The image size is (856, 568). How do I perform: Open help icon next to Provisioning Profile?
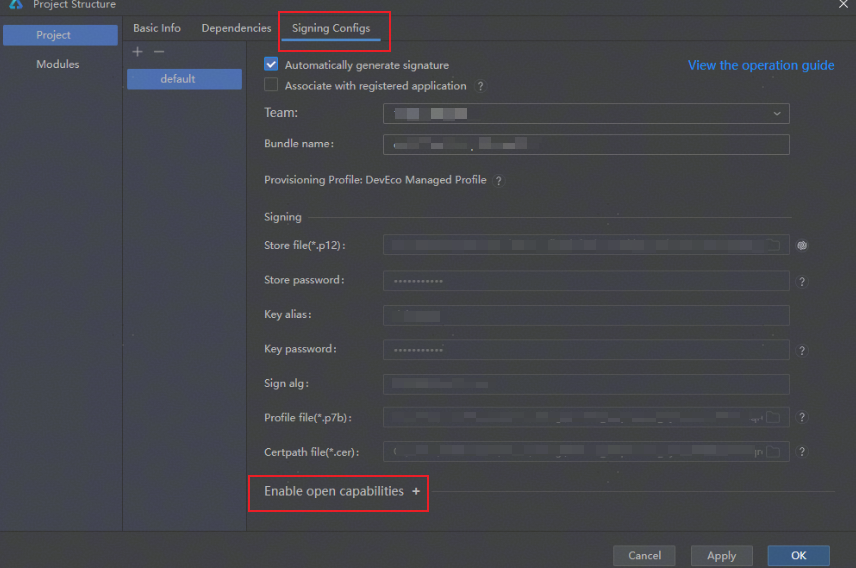(498, 181)
